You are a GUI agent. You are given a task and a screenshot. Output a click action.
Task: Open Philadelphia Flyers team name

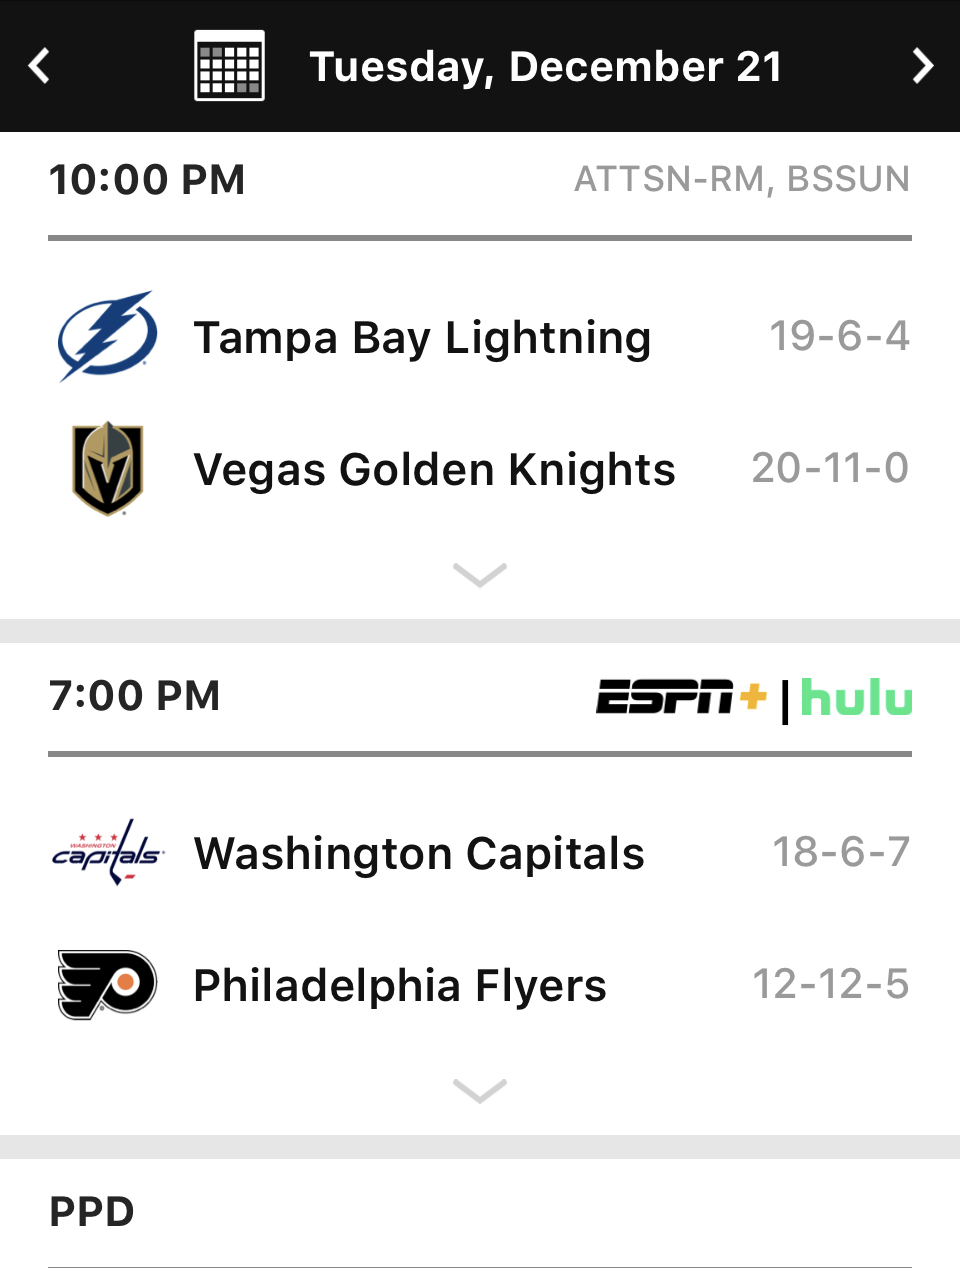click(400, 986)
